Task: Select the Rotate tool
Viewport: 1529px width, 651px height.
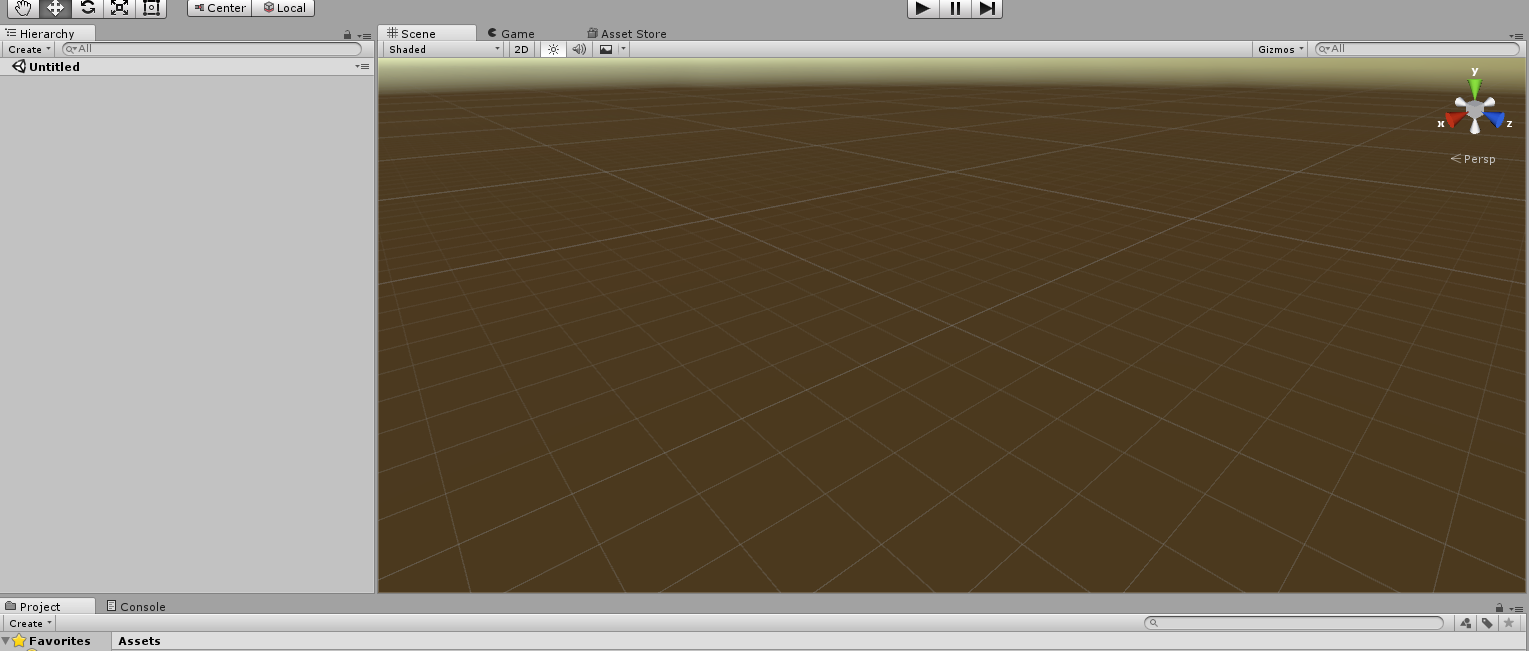Action: (87, 8)
